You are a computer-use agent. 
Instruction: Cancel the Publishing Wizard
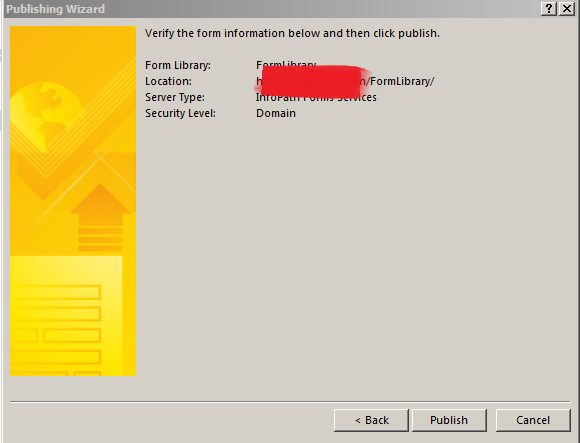pyautogui.click(x=533, y=420)
